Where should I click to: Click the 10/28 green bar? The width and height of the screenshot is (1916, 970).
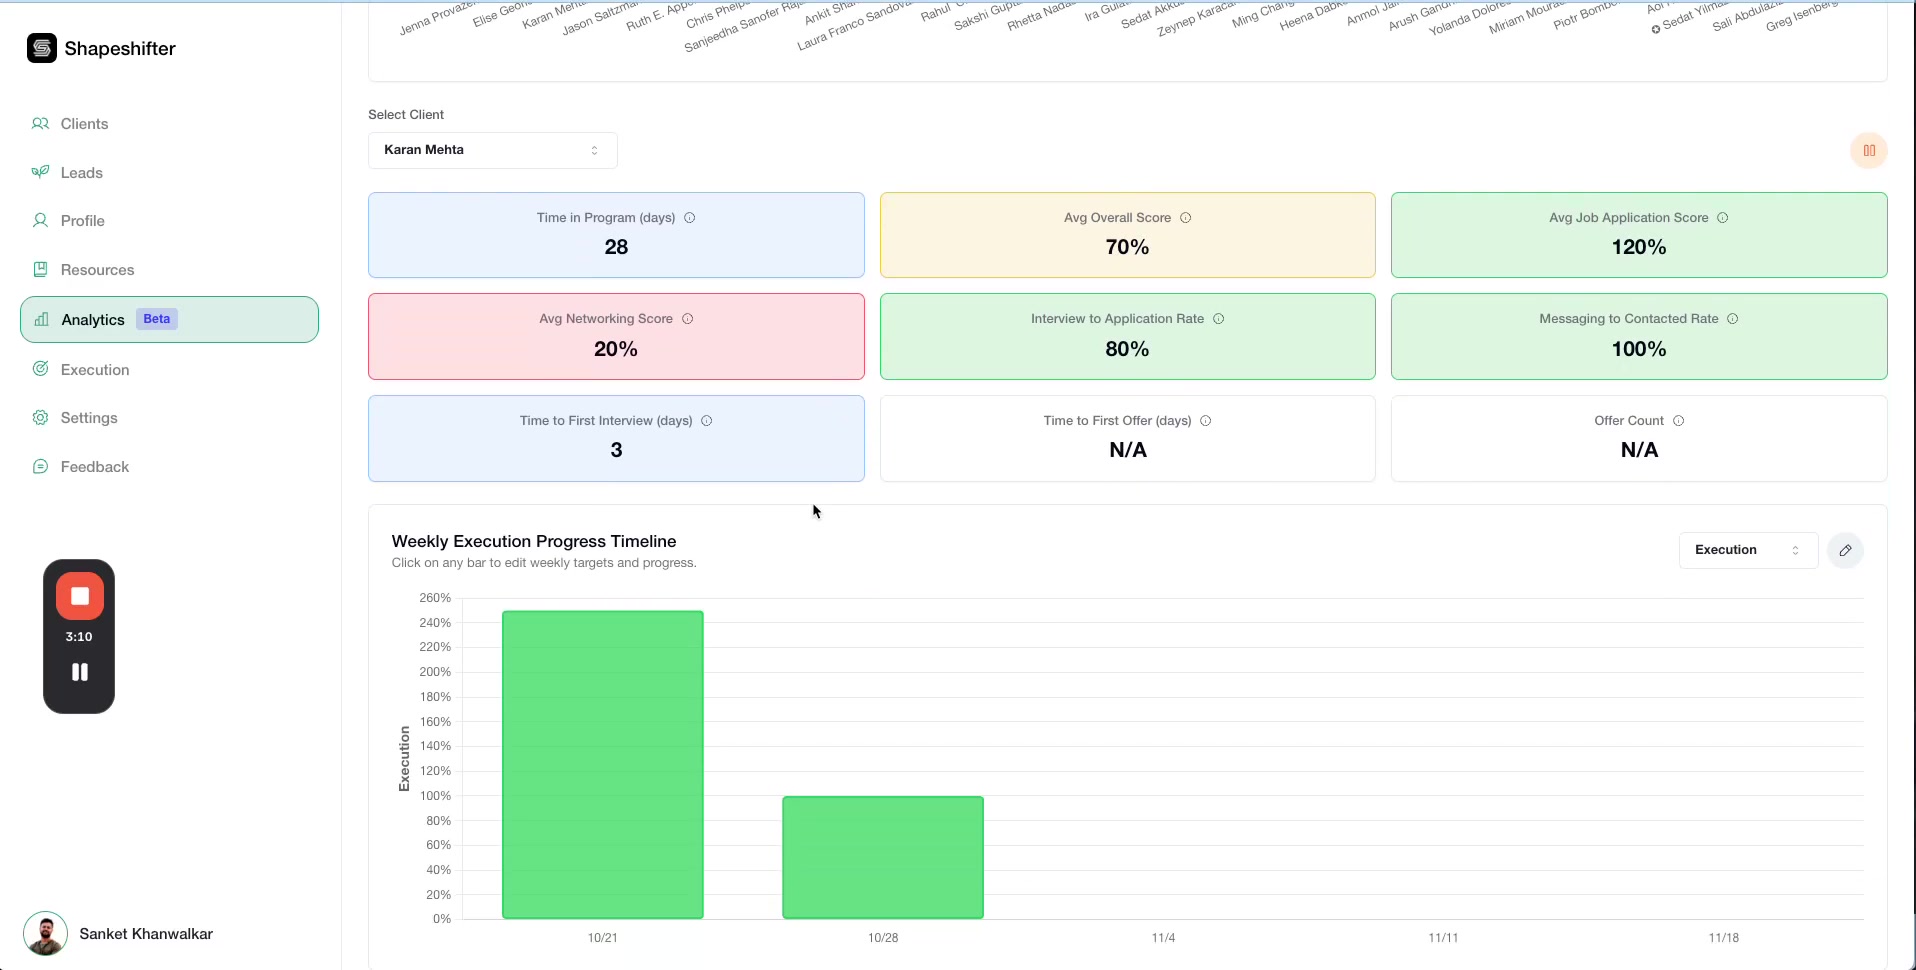click(x=882, y=857)
